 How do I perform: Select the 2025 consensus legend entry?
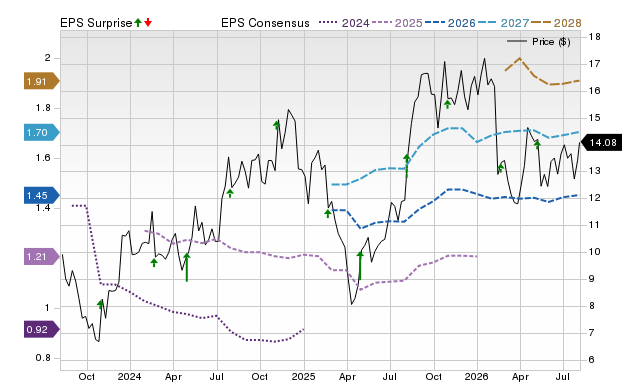pos(397,23)
